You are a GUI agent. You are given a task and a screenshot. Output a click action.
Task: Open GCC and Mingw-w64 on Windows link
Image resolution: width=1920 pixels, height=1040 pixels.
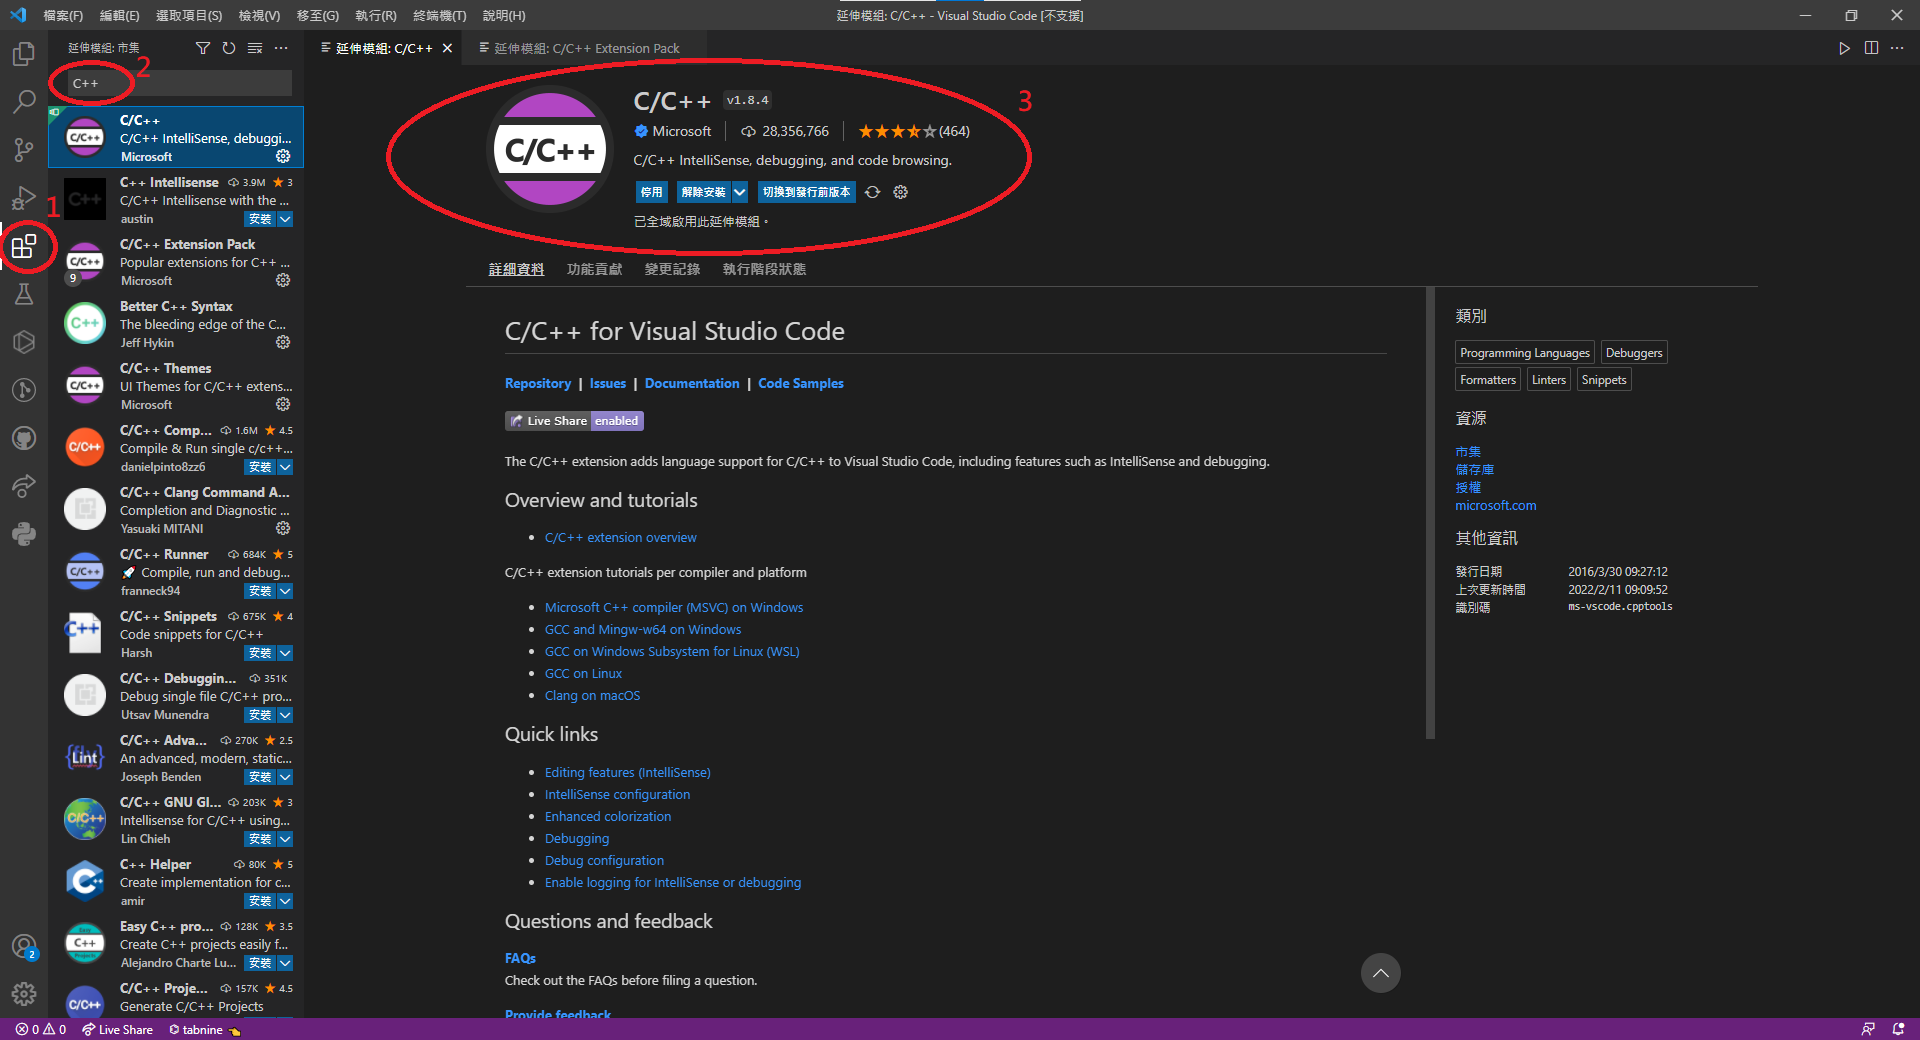pos(643,629)
